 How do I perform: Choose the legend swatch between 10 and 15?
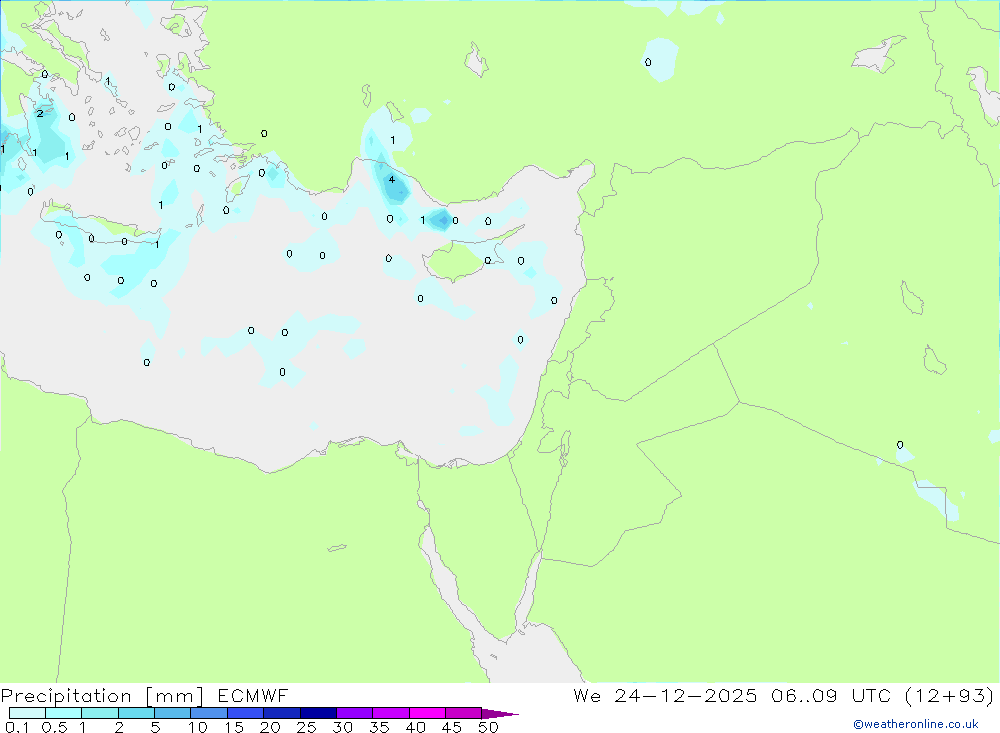[x=209, y=713]
